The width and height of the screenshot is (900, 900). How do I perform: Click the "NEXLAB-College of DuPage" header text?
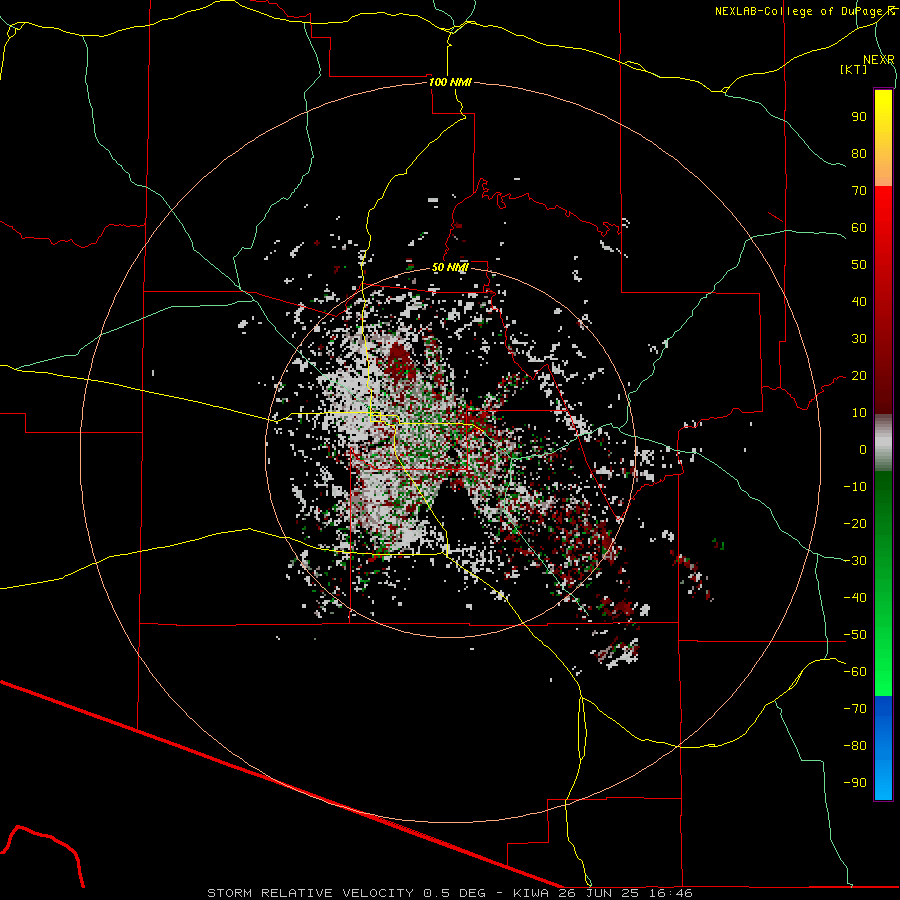tap(800, 11)
